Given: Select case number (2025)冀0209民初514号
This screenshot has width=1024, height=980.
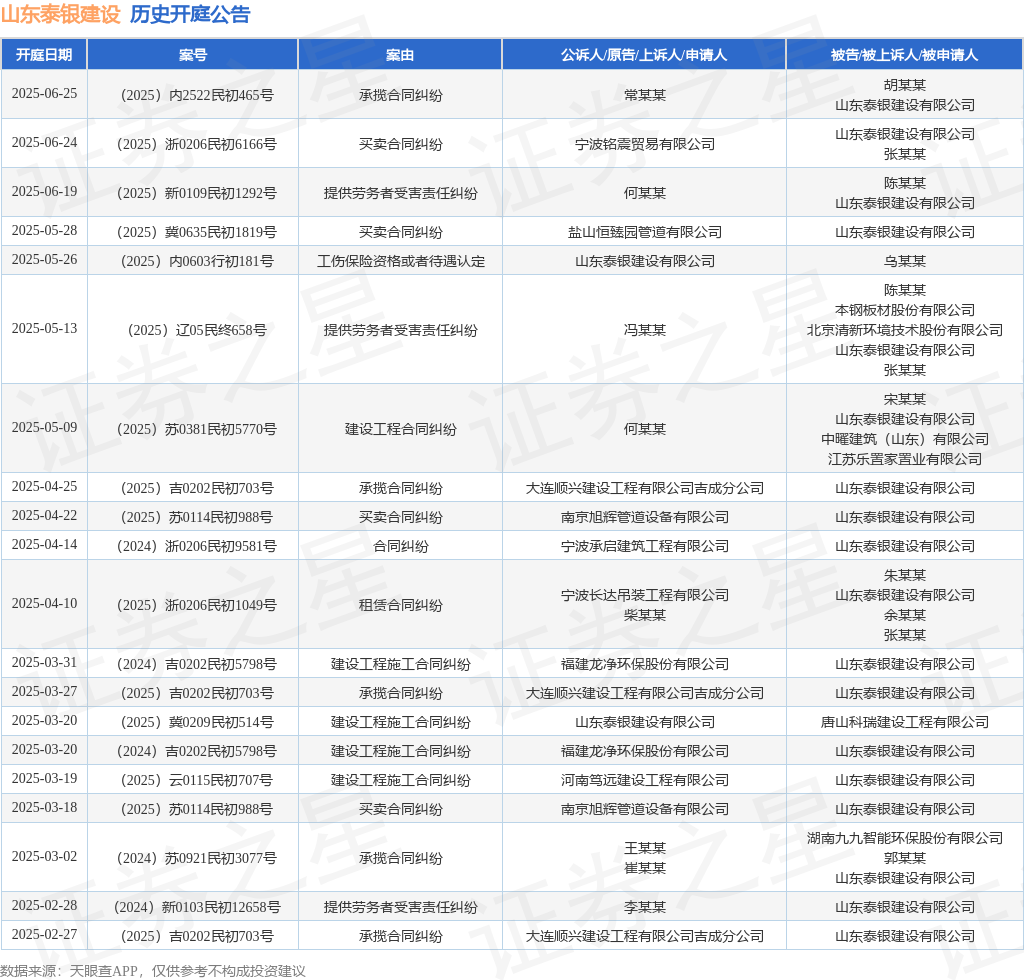Looking at the screenshot, I should [197, 722].
